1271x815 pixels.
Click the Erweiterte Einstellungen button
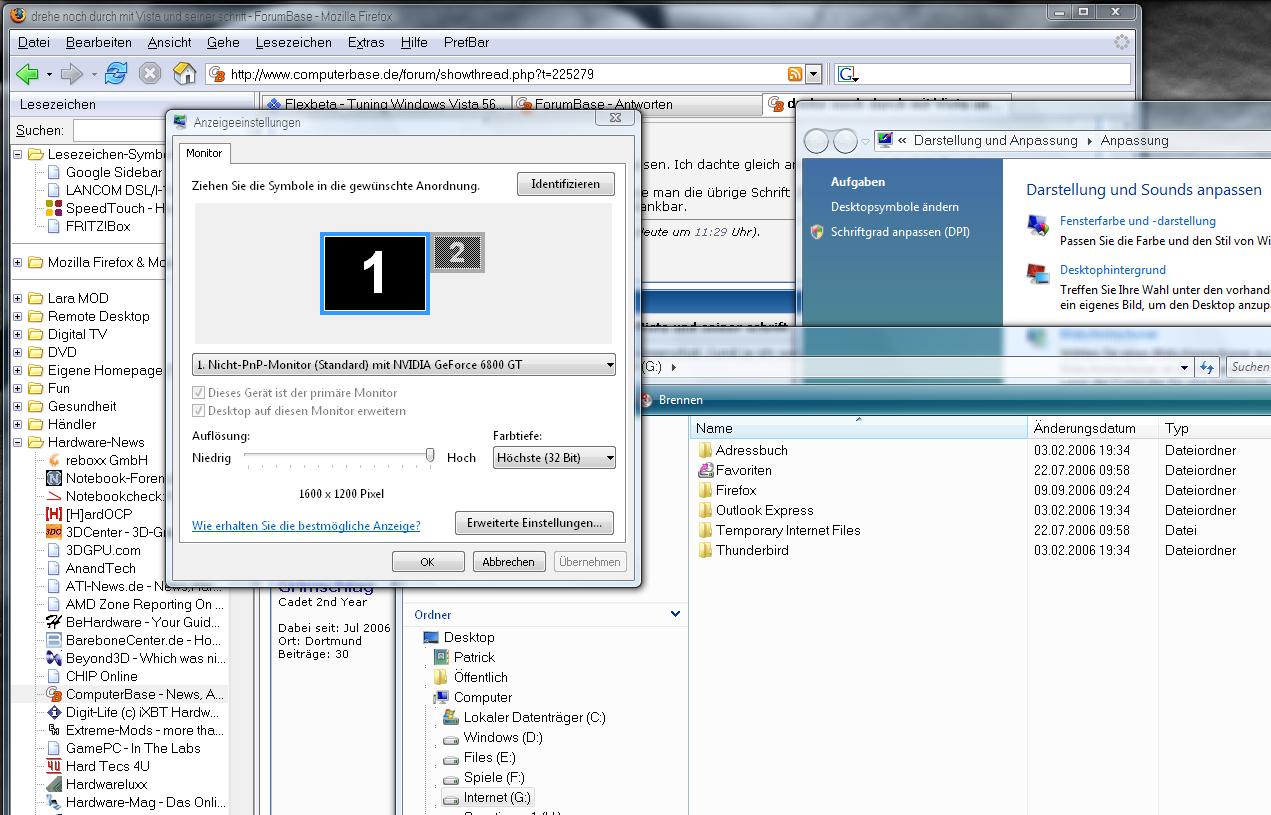[534, 523]
